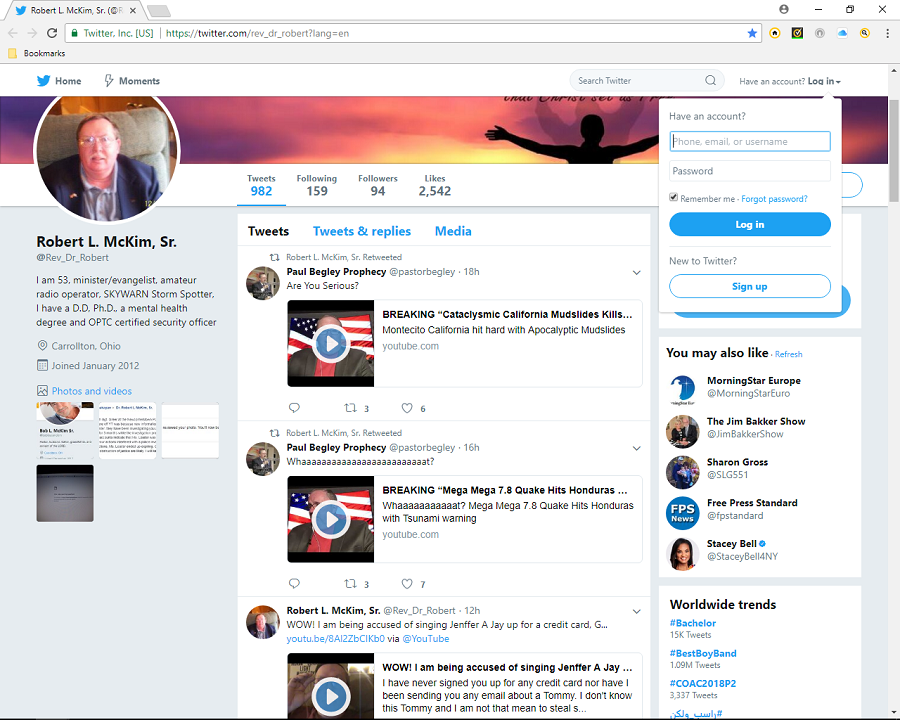Reply to the 'Whaaaaaat?' Honduras quake tweet

click(294, 584)
